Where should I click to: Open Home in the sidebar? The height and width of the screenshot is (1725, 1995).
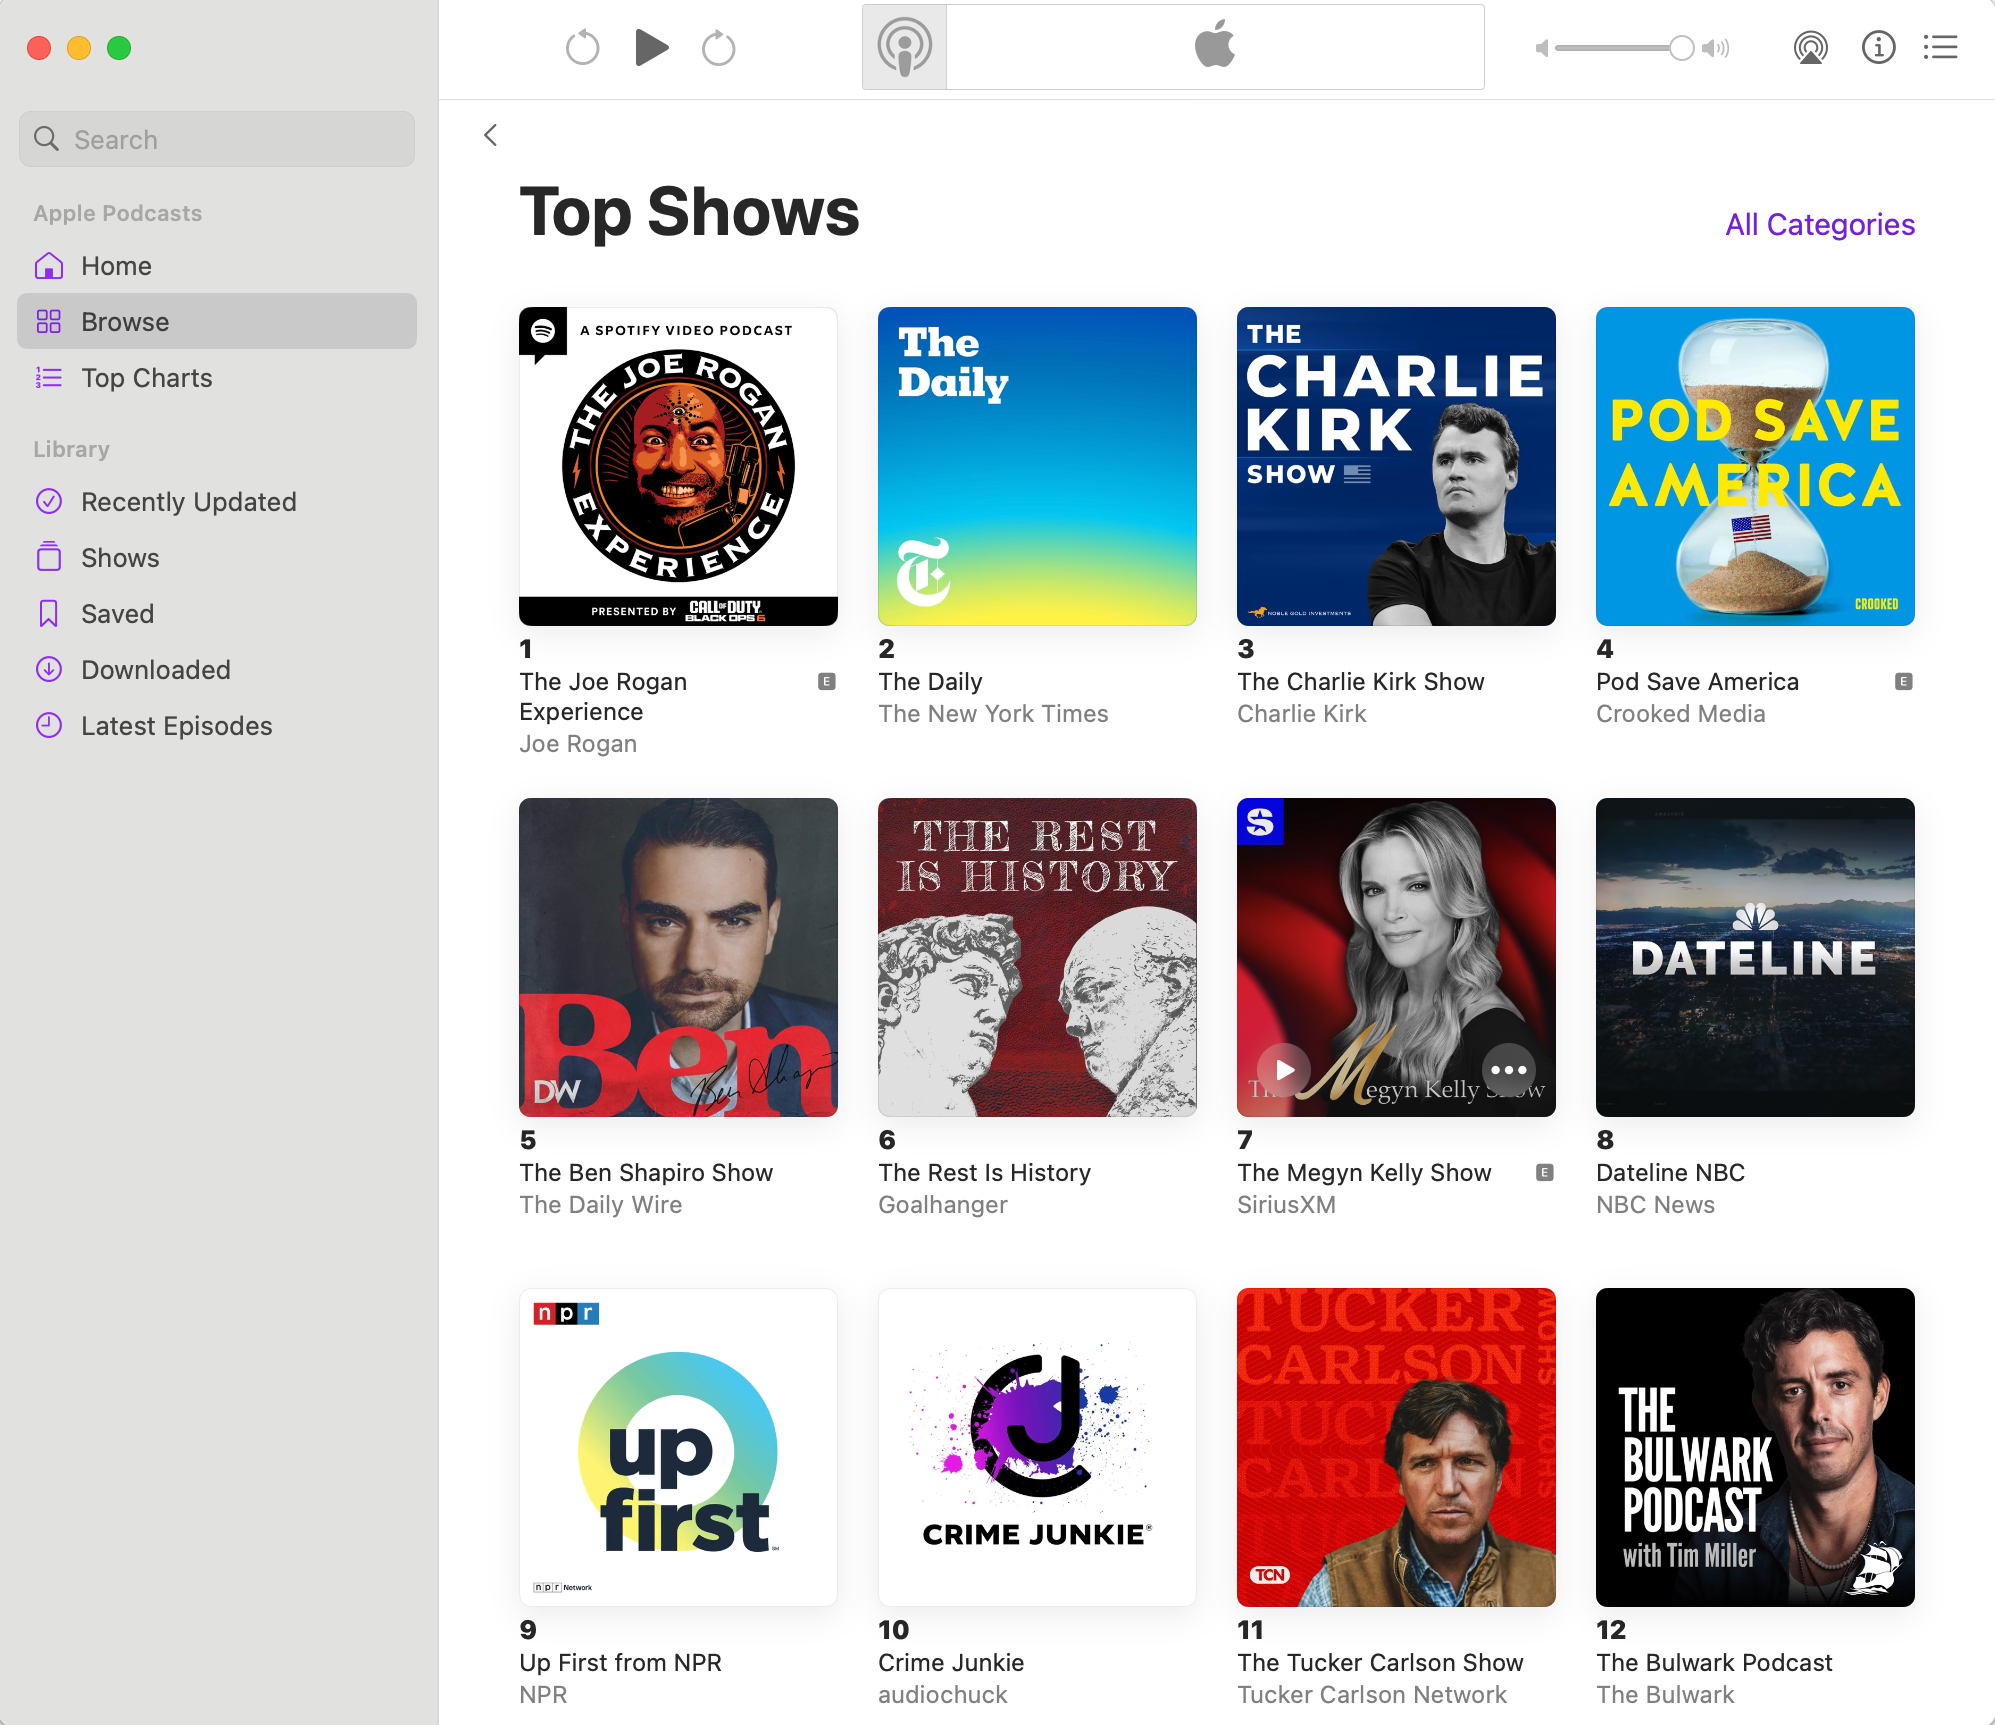coord(217,266)
